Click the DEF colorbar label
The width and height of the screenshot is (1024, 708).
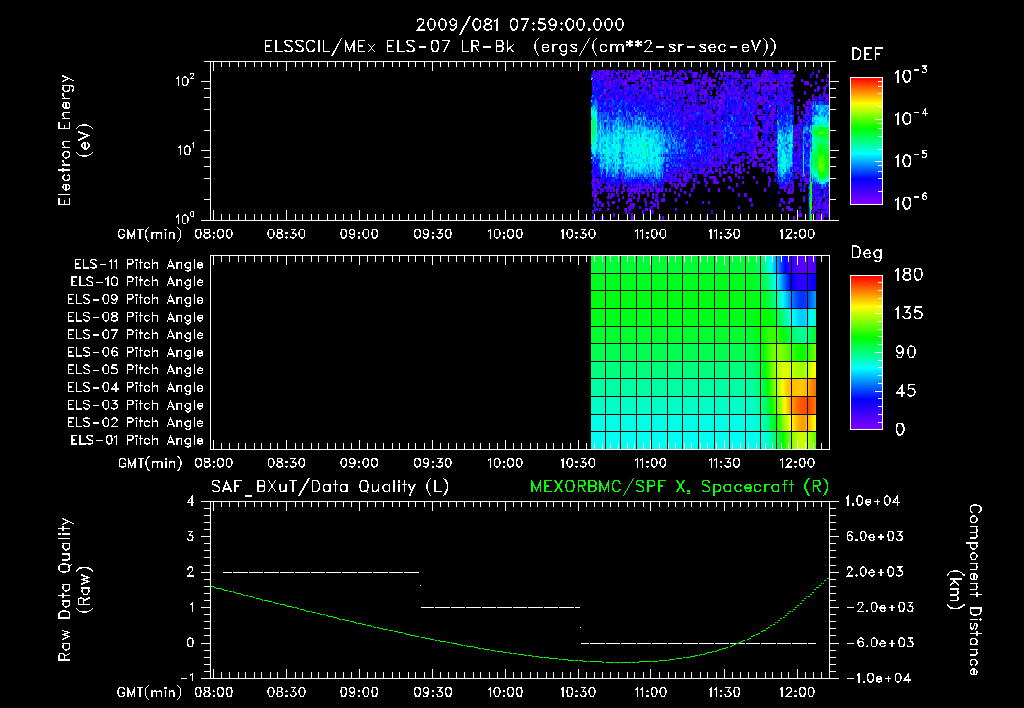coord(867,54)
